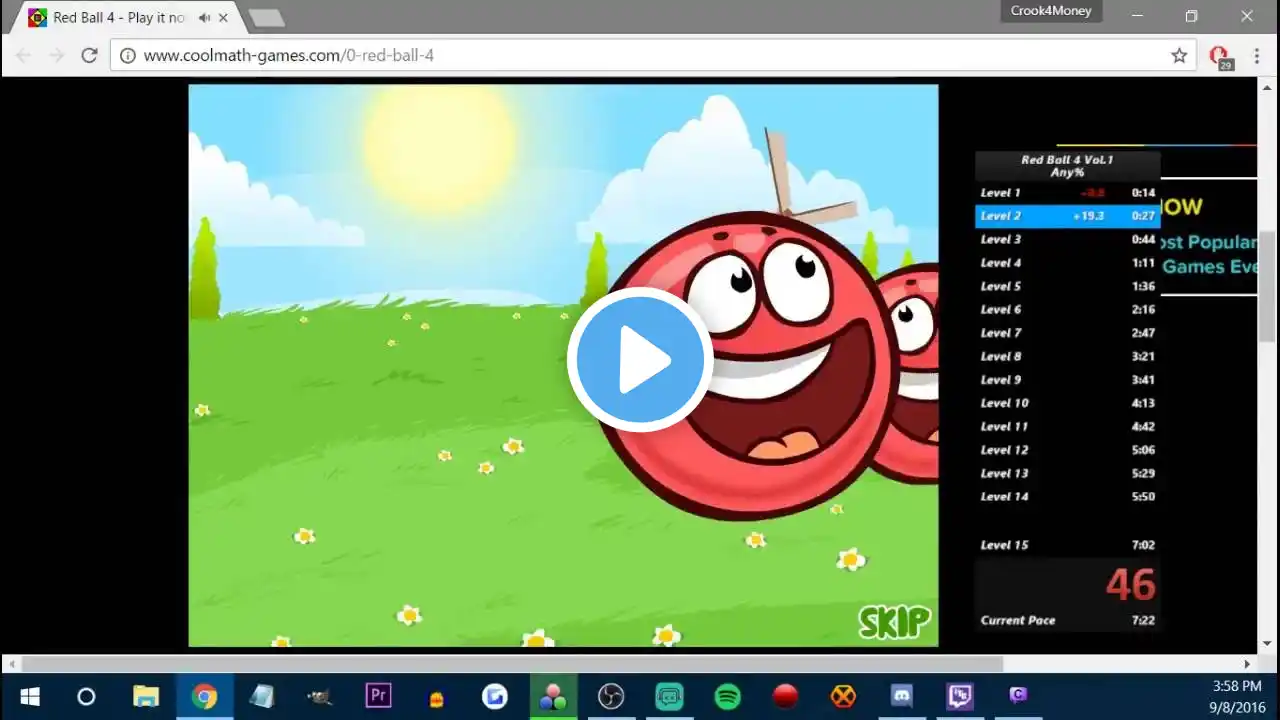Image resolution: width=1280 pixels, height=720 pixels.
Task: Open the red extension icon with badge
Action: coord(1219,57)
